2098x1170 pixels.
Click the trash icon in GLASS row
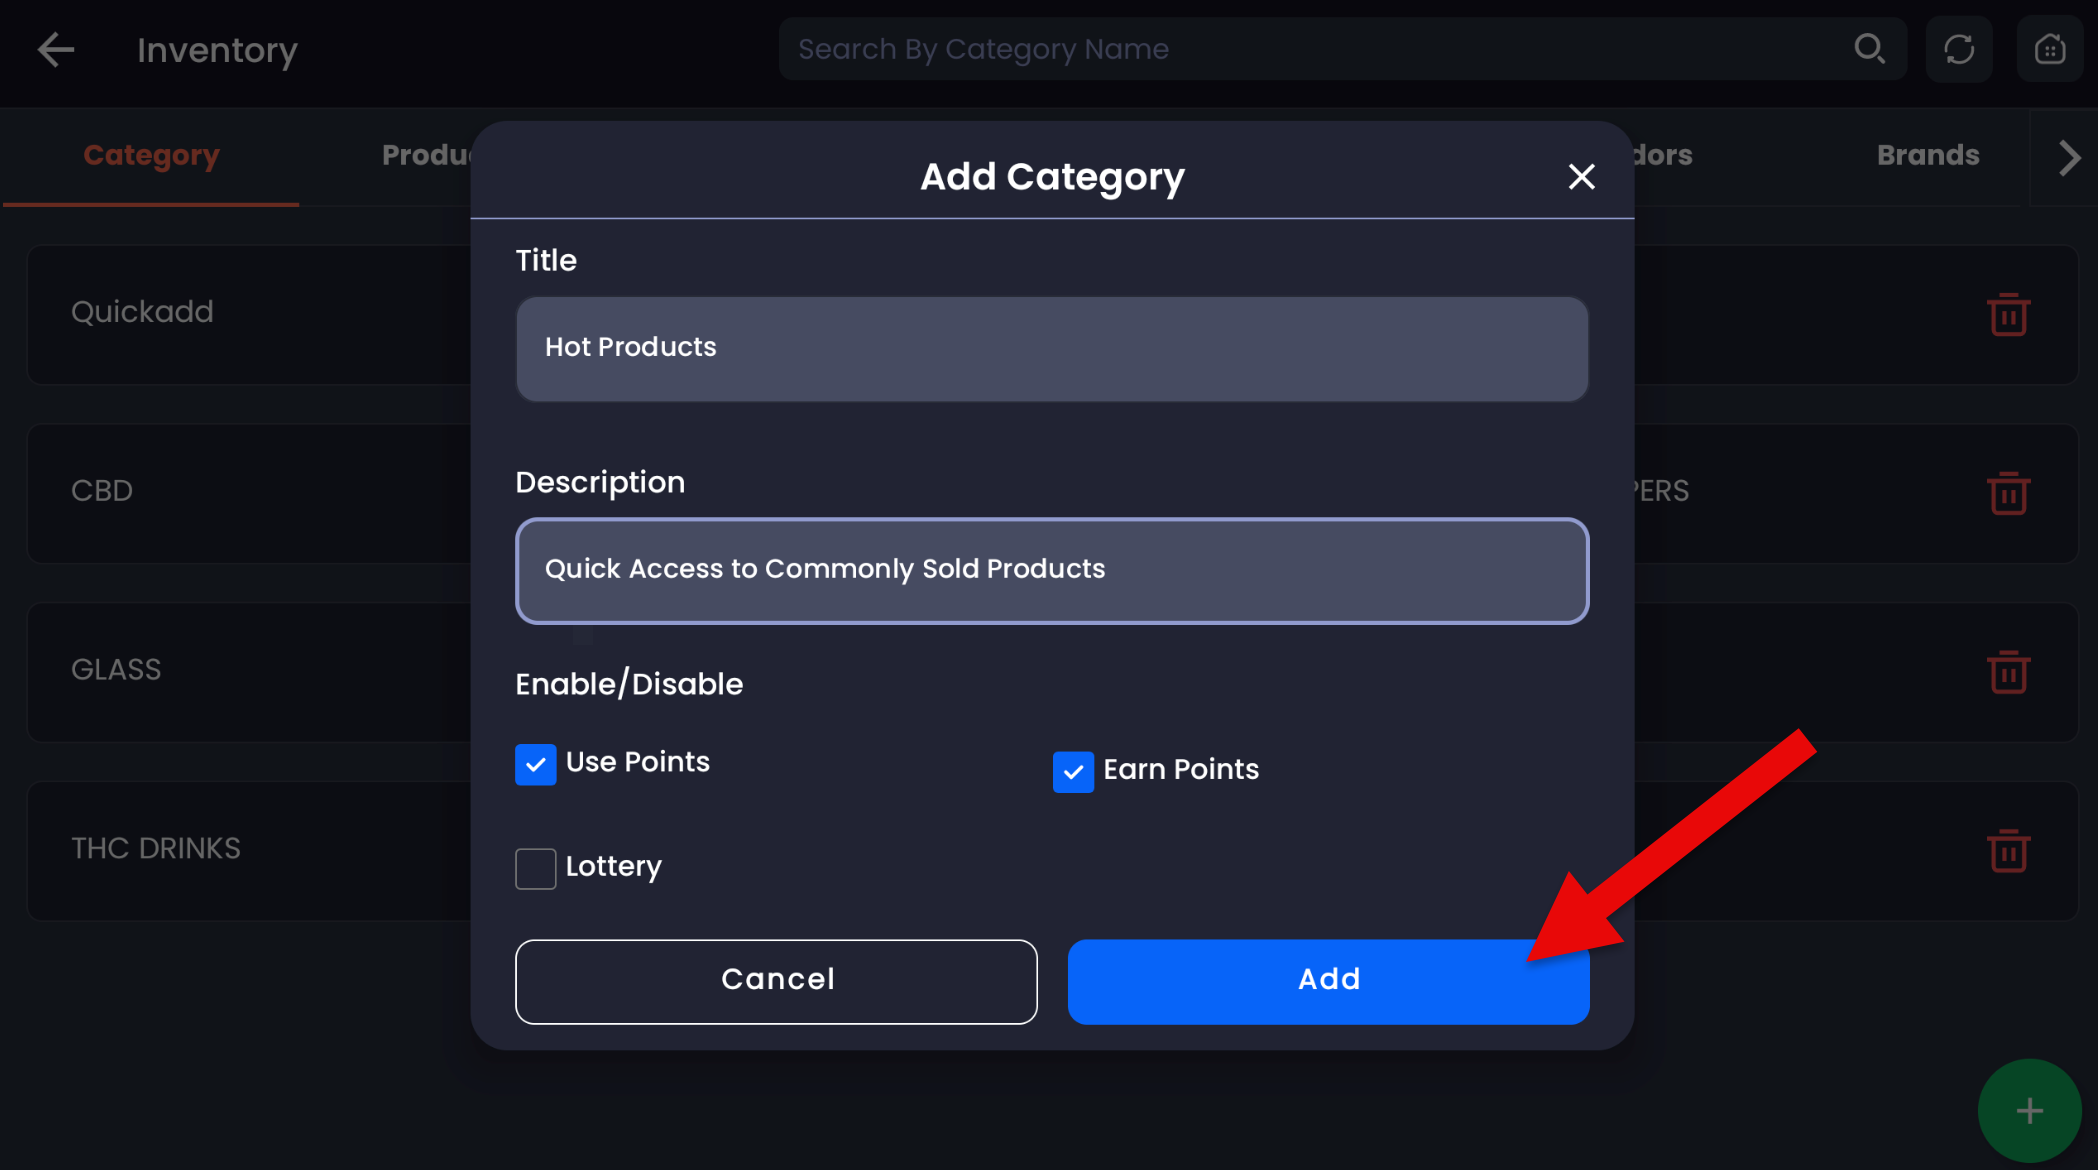2008,672
